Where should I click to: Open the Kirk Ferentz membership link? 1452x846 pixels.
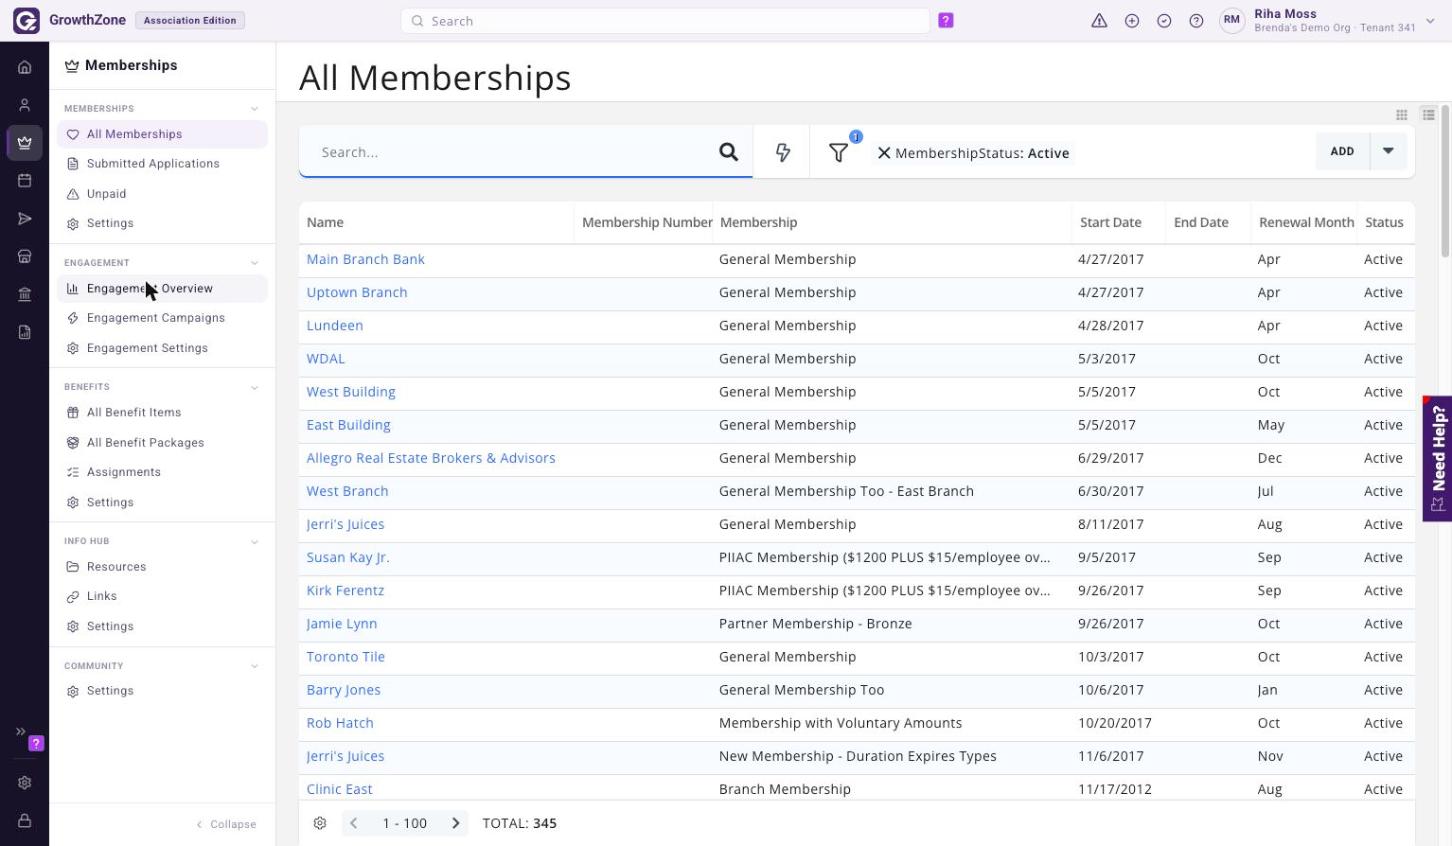pos(345,590)
